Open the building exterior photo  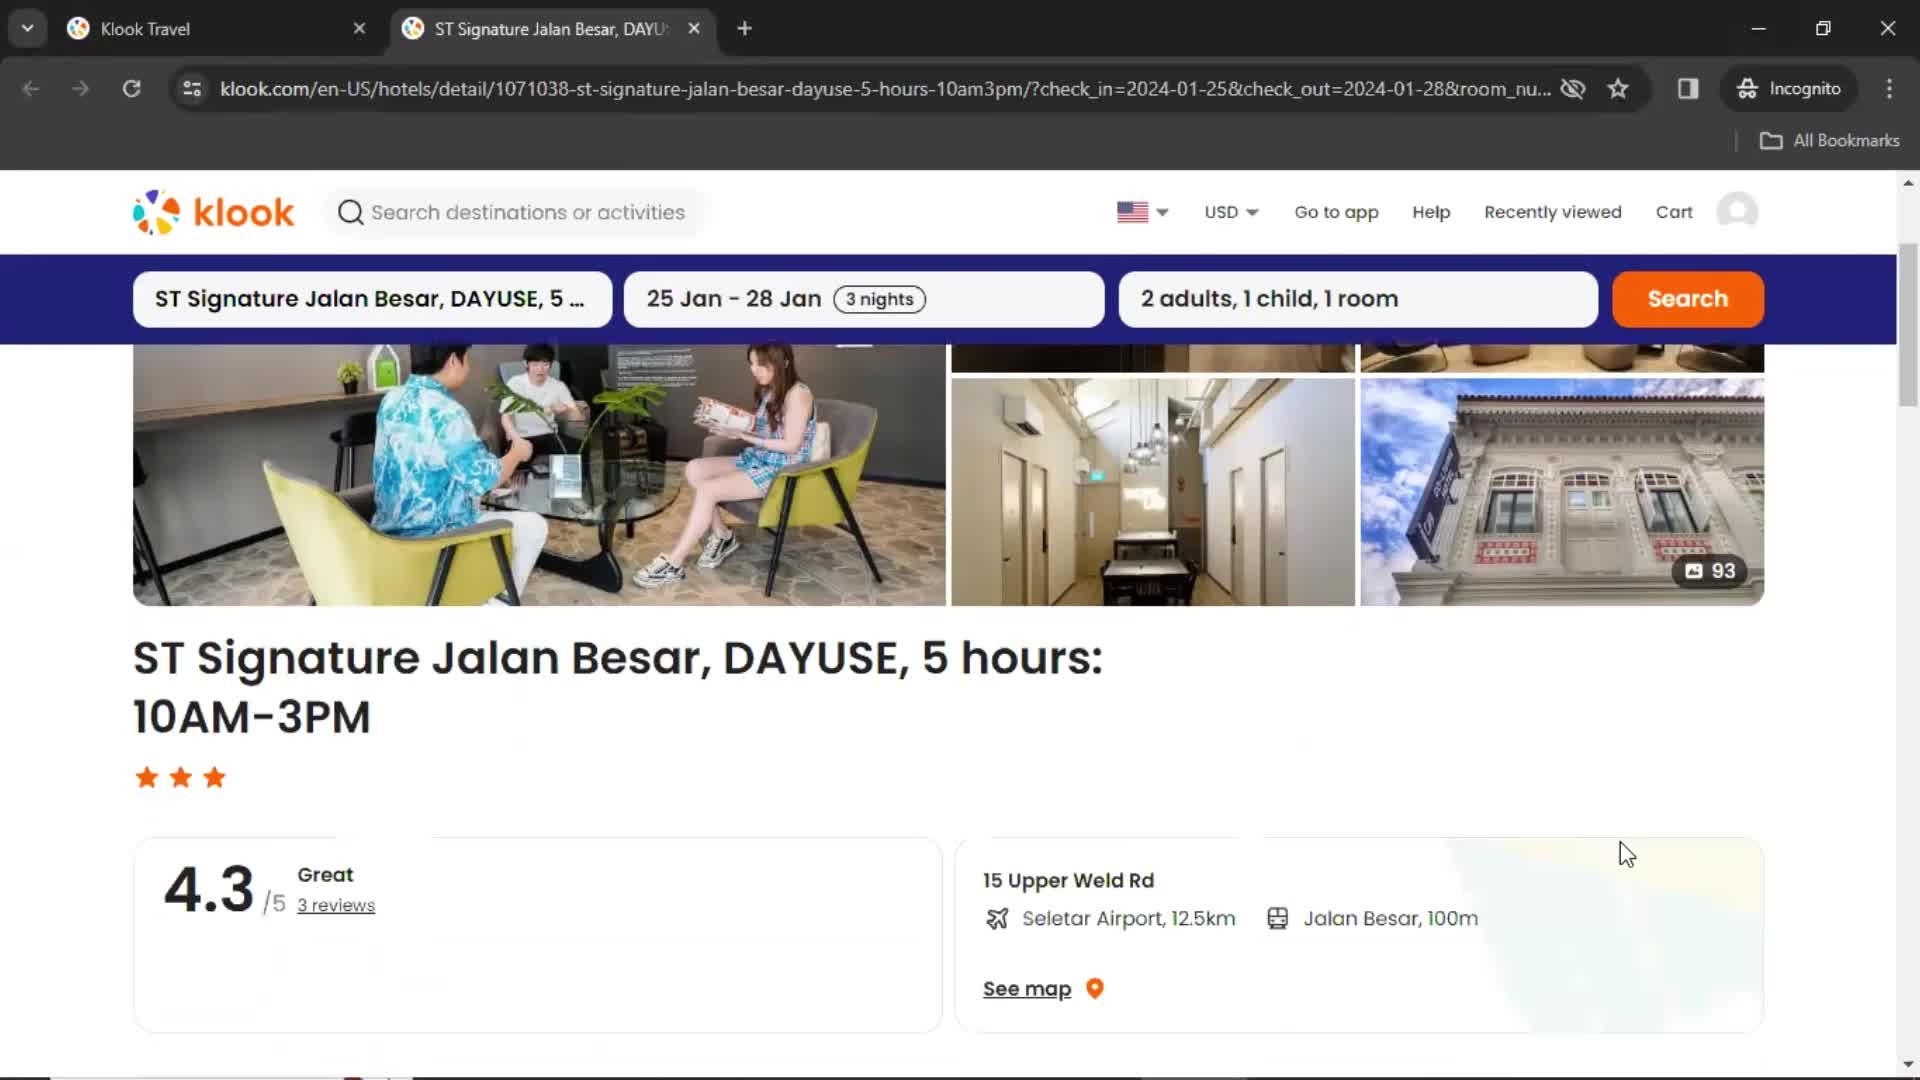pos(1561,492)
